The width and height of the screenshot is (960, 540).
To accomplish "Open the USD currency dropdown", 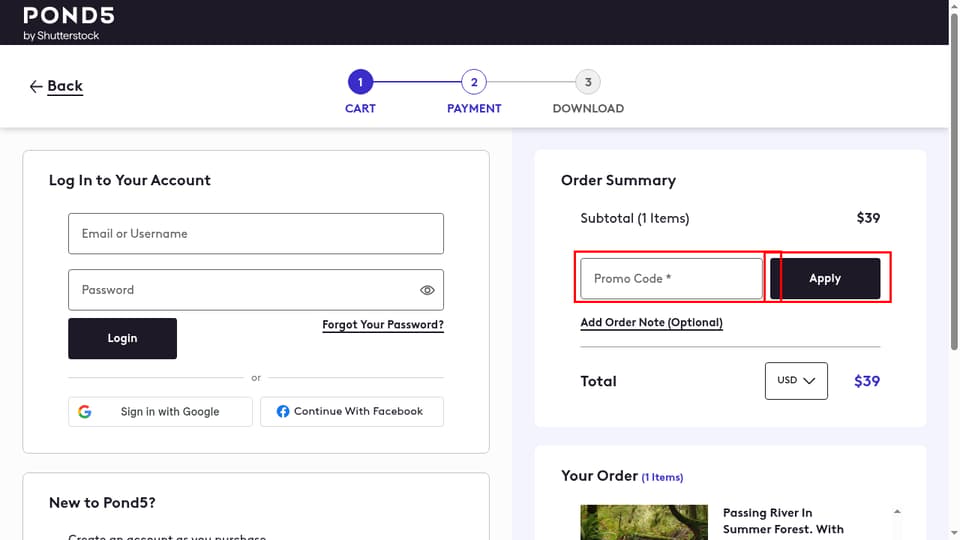I will pos(796,381).
